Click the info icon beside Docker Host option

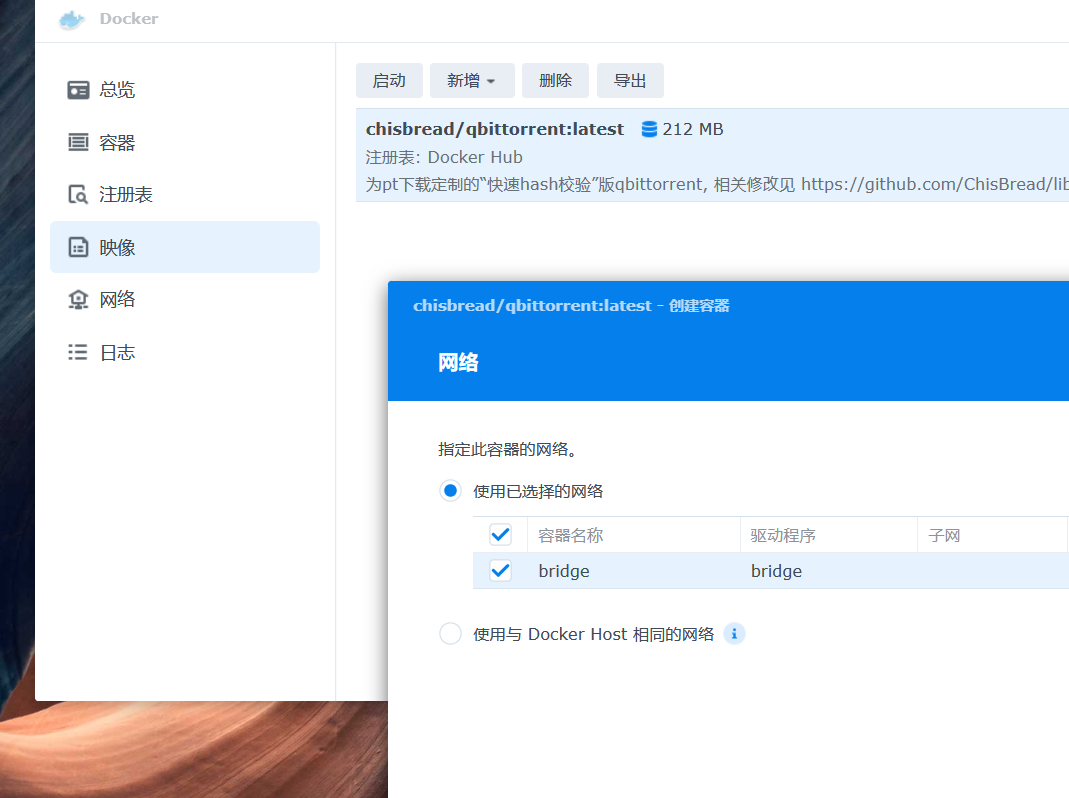click(734, 634)
